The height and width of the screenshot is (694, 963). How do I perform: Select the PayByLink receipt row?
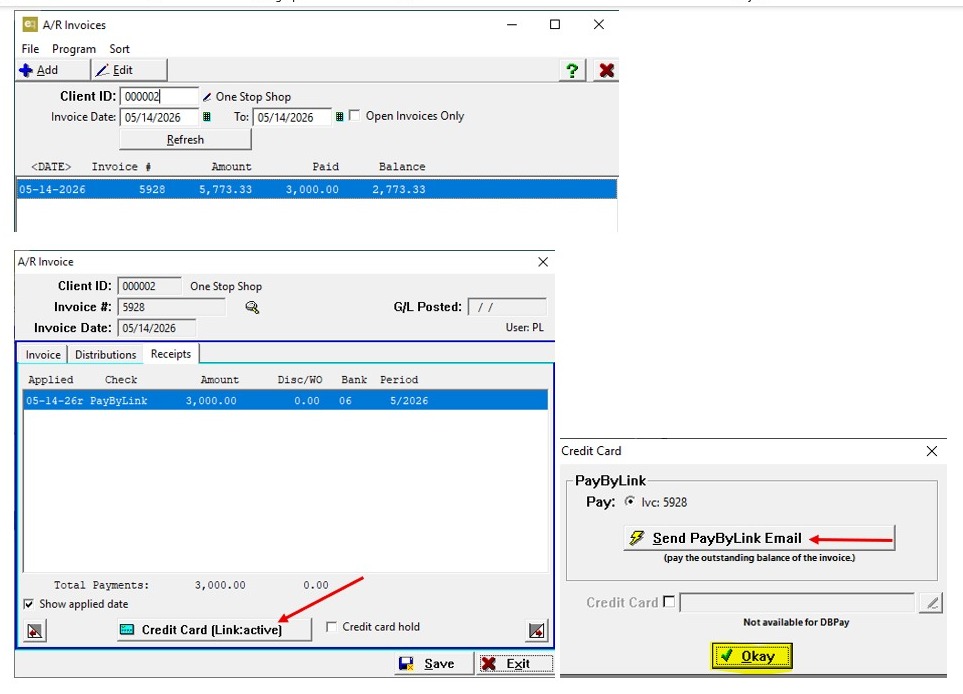(x=286, y=400)
